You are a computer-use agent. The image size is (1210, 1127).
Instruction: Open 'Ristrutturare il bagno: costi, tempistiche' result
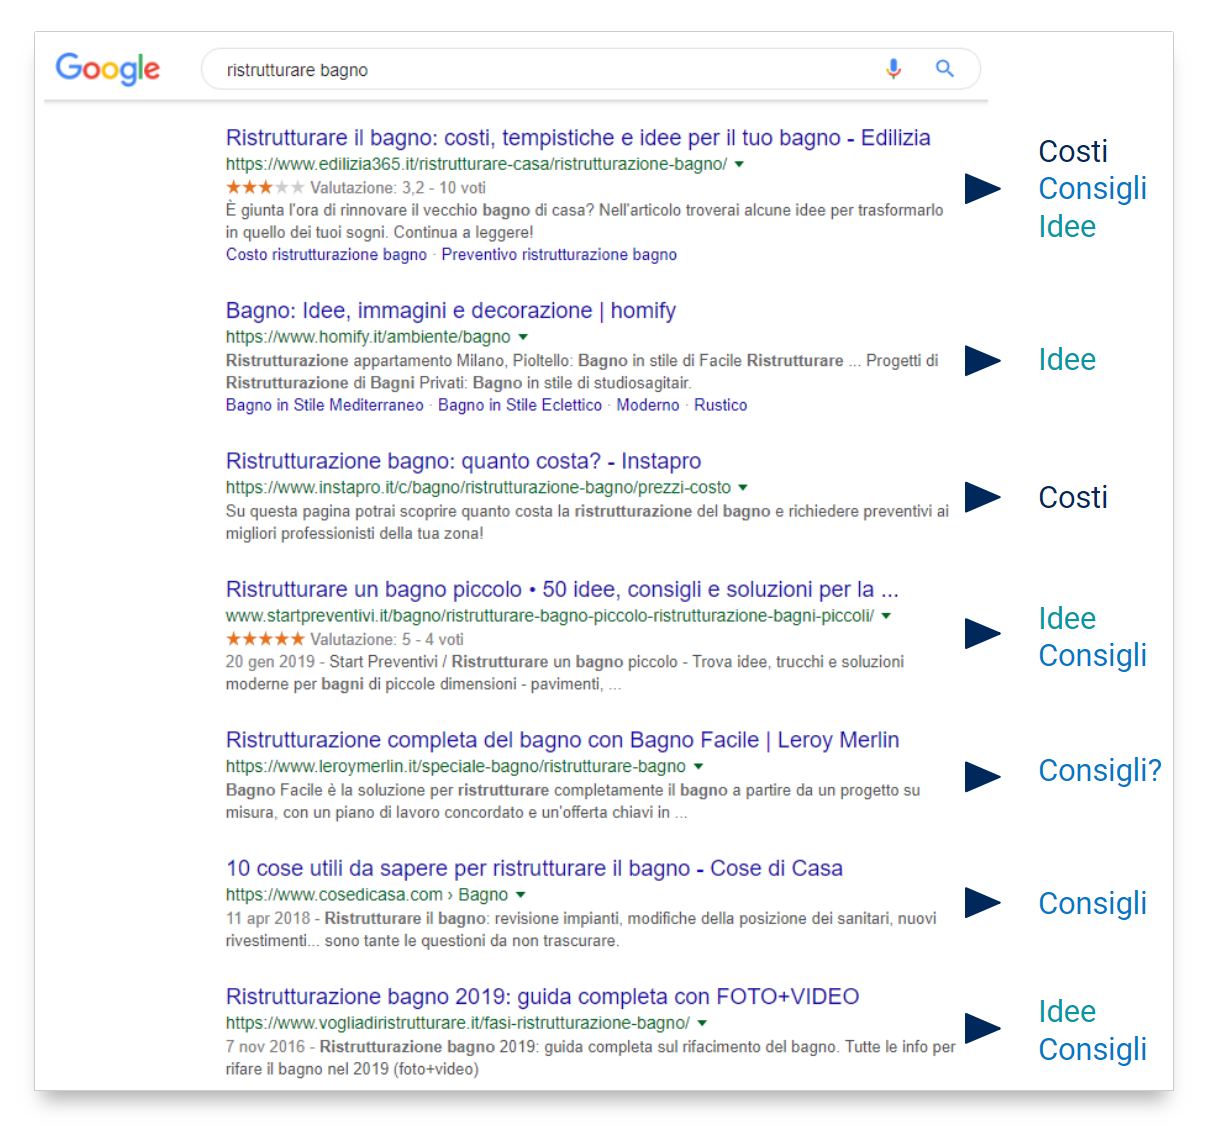(578, 138)
